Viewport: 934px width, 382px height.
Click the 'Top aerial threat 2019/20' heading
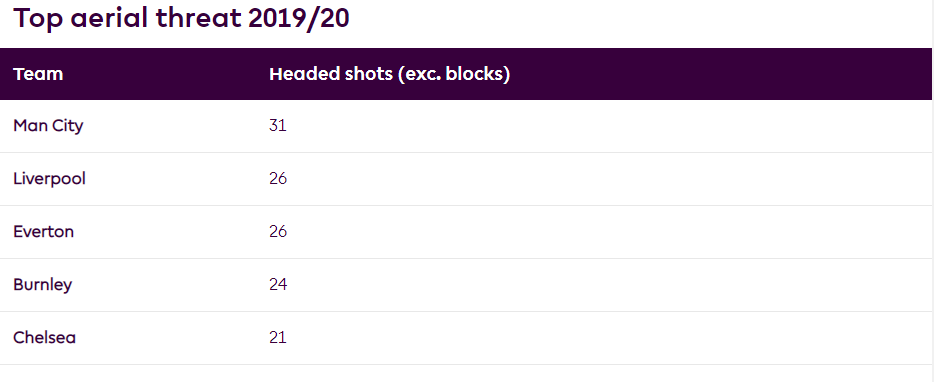pos(181,19)
